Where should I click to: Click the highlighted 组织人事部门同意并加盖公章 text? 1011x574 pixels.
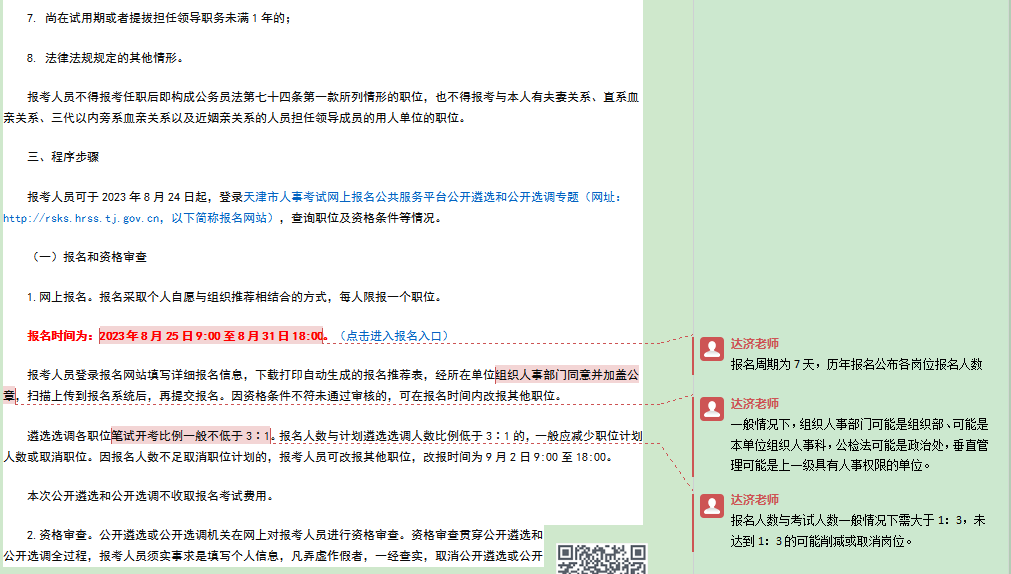pos(566,375)
